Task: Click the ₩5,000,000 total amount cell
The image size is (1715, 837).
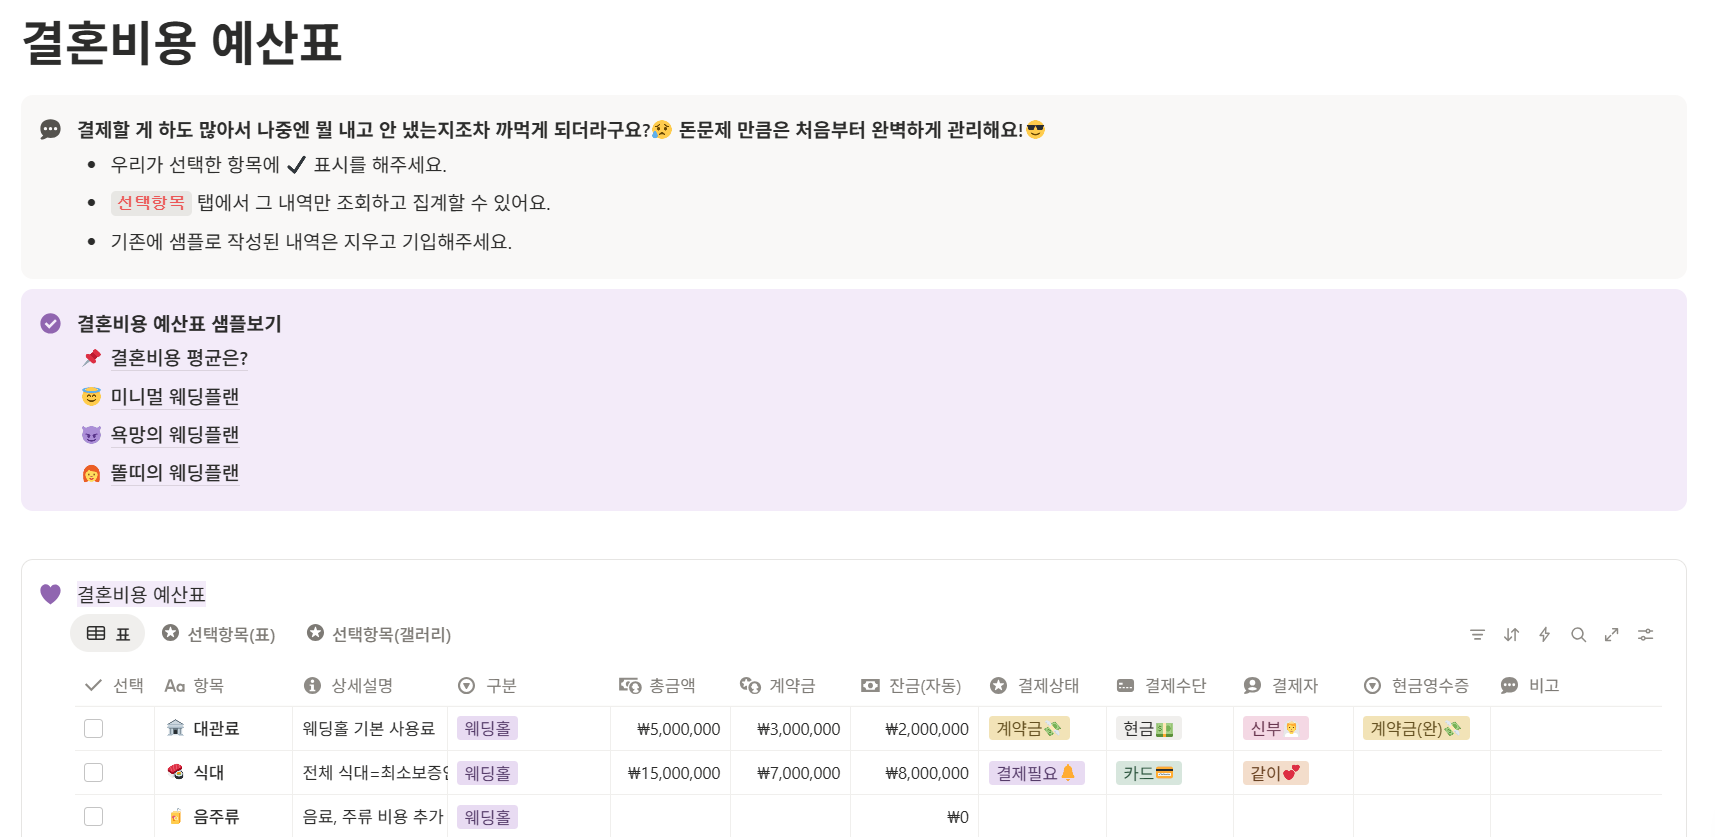Action: [670, 728]
